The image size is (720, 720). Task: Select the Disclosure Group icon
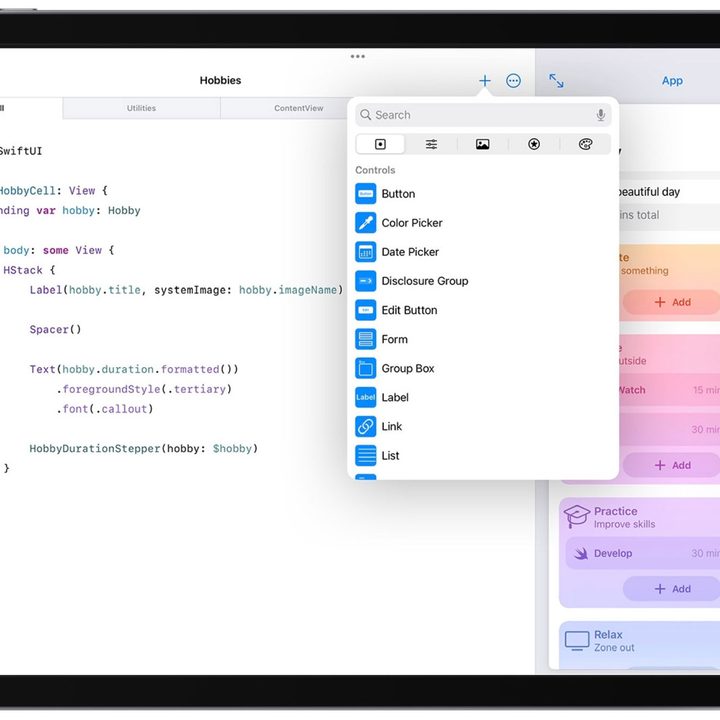[x=366, y=281]
